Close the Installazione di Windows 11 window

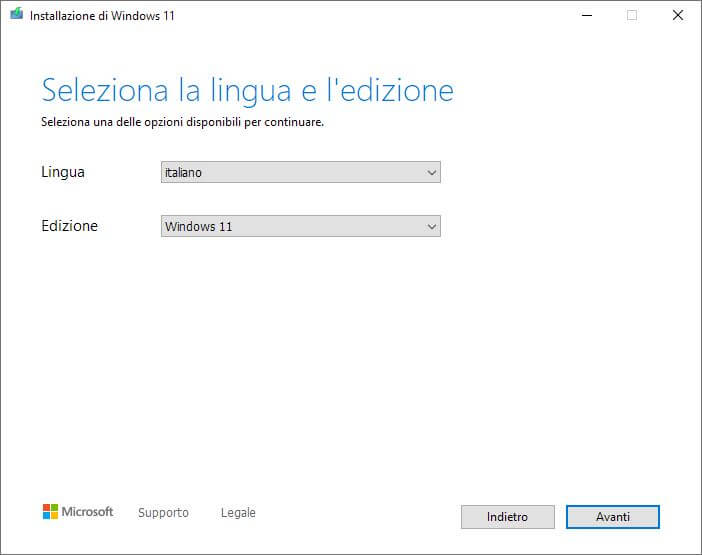678,16
